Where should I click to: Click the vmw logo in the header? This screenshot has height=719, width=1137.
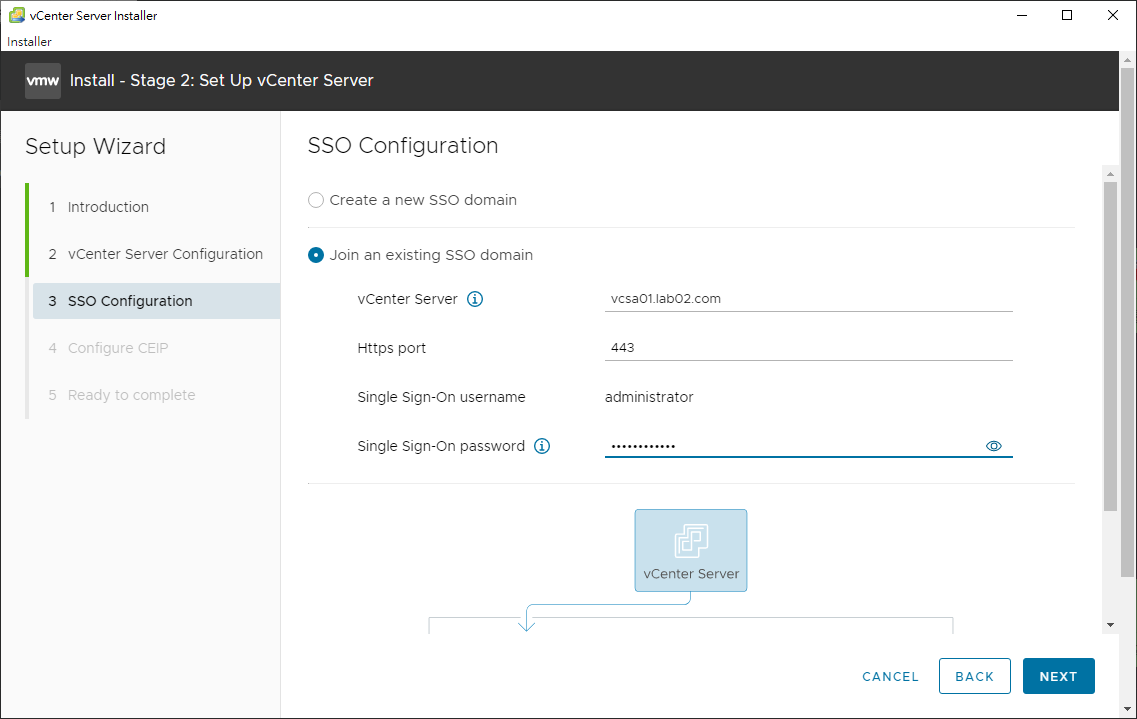click(x=43, y=80)
